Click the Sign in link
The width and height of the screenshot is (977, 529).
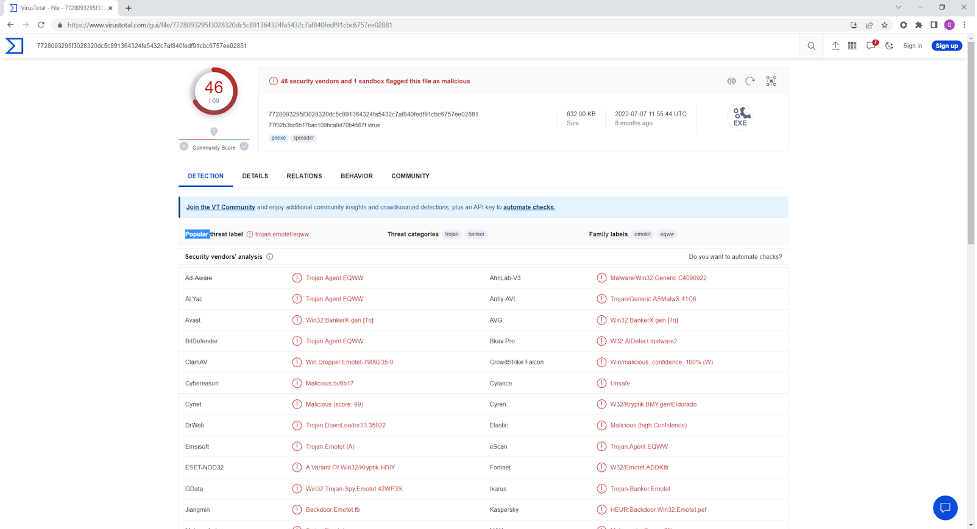tap(912, 45)
